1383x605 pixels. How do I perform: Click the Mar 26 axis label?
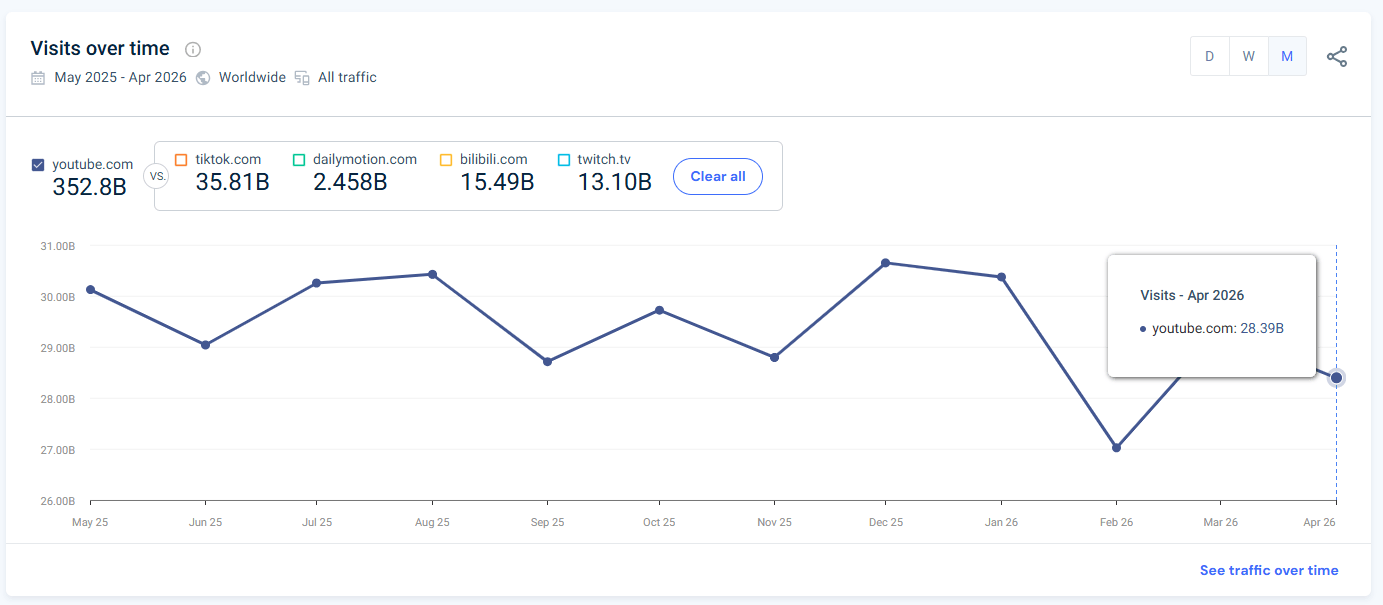point(1220,523)
